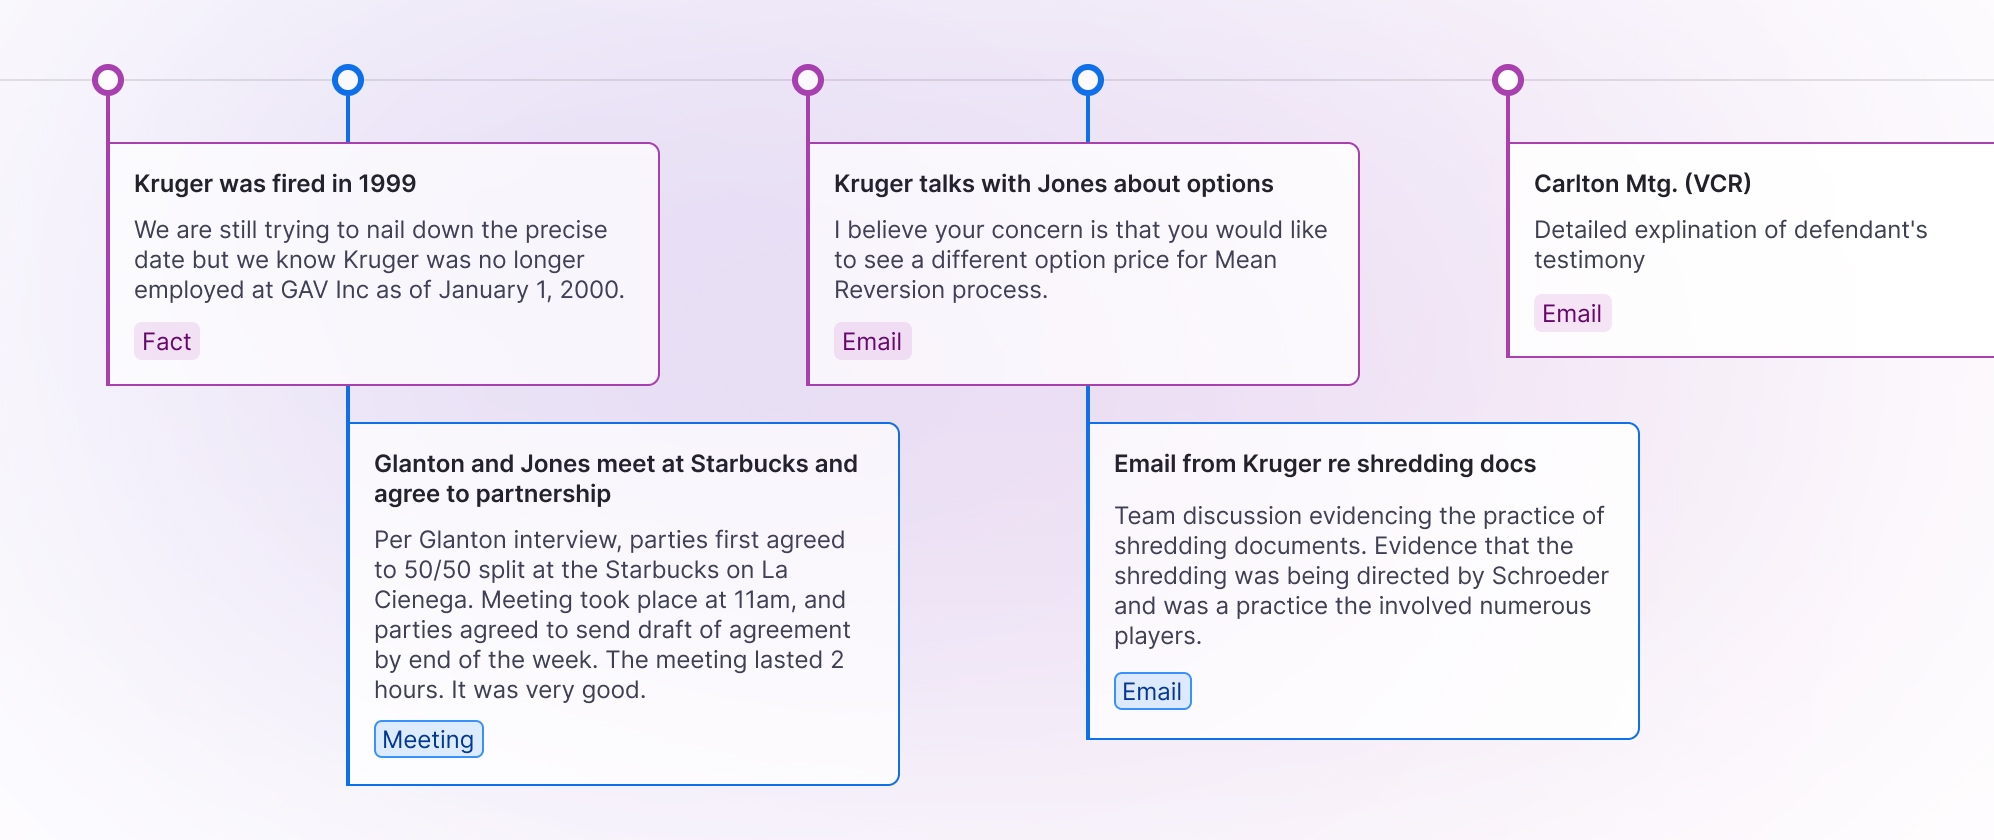Select the blue marker above shredding docs email
The height and width of the screenshot is (840, 1994).
click(1088, 80)
